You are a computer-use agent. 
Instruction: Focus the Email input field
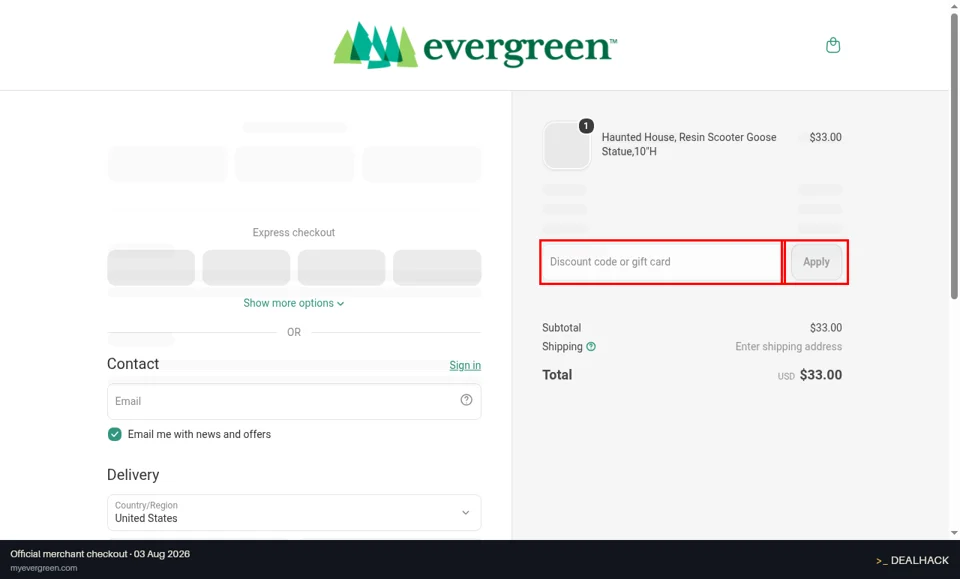(x=294, y=402)
